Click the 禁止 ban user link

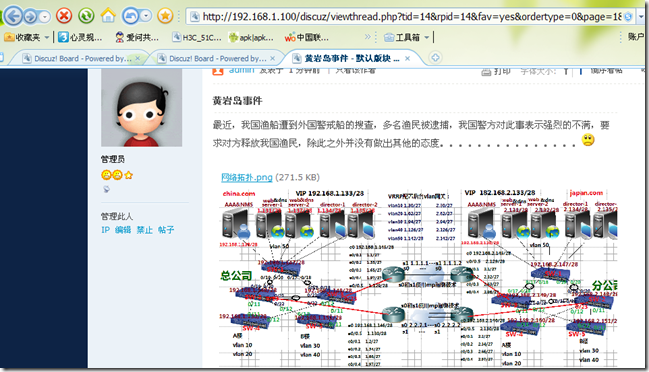click(144, 230)
